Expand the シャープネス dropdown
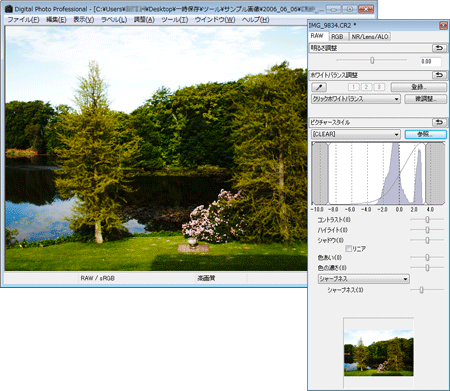Screen dimensions: 450x391 click(364, 279)
